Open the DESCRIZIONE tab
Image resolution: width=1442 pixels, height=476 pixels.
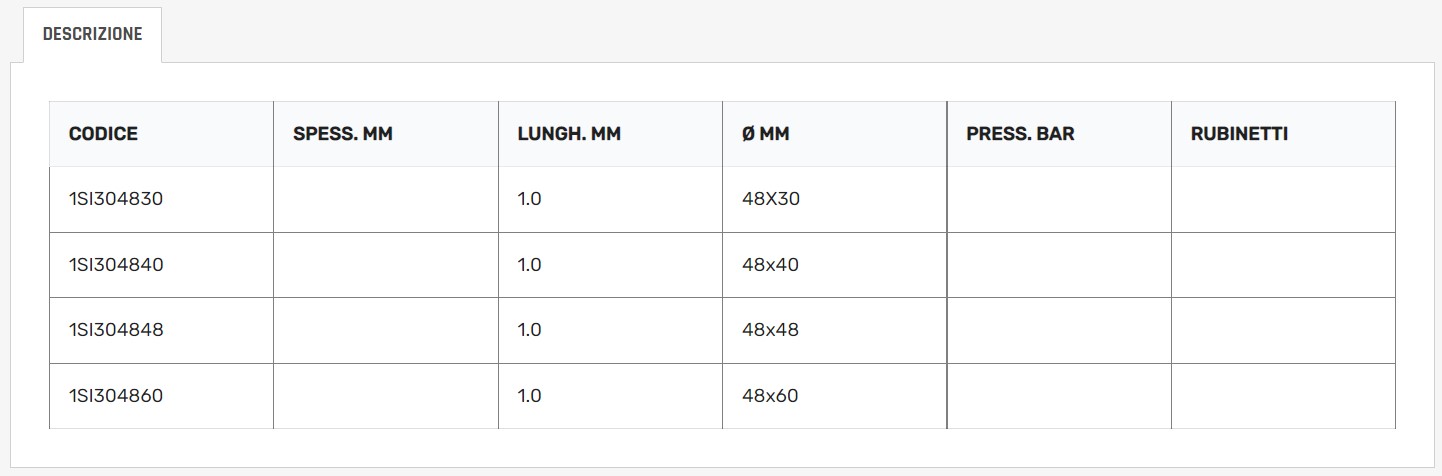point(92,34)
